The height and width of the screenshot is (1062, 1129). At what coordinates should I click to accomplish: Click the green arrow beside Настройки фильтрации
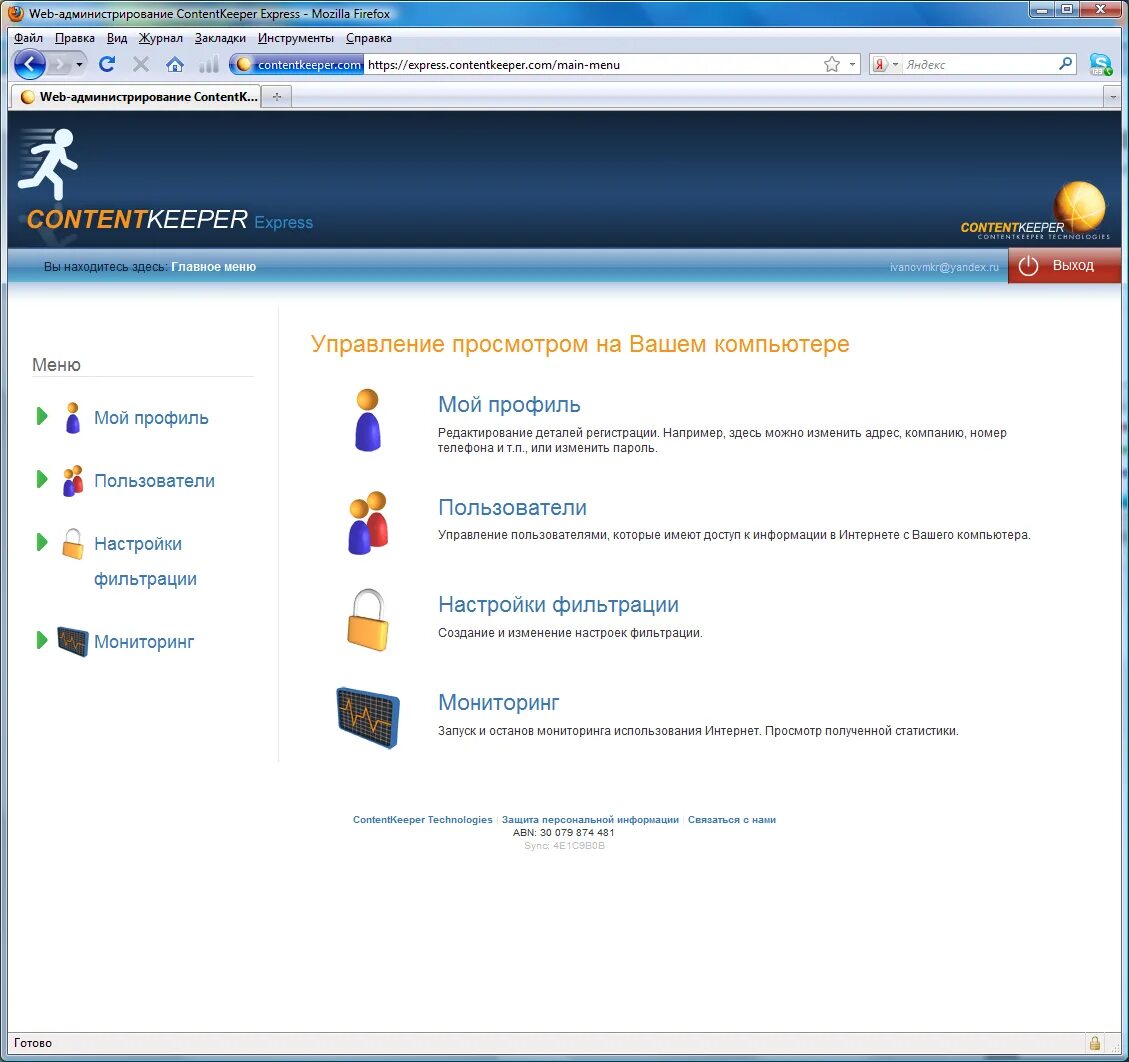(42, 542)
